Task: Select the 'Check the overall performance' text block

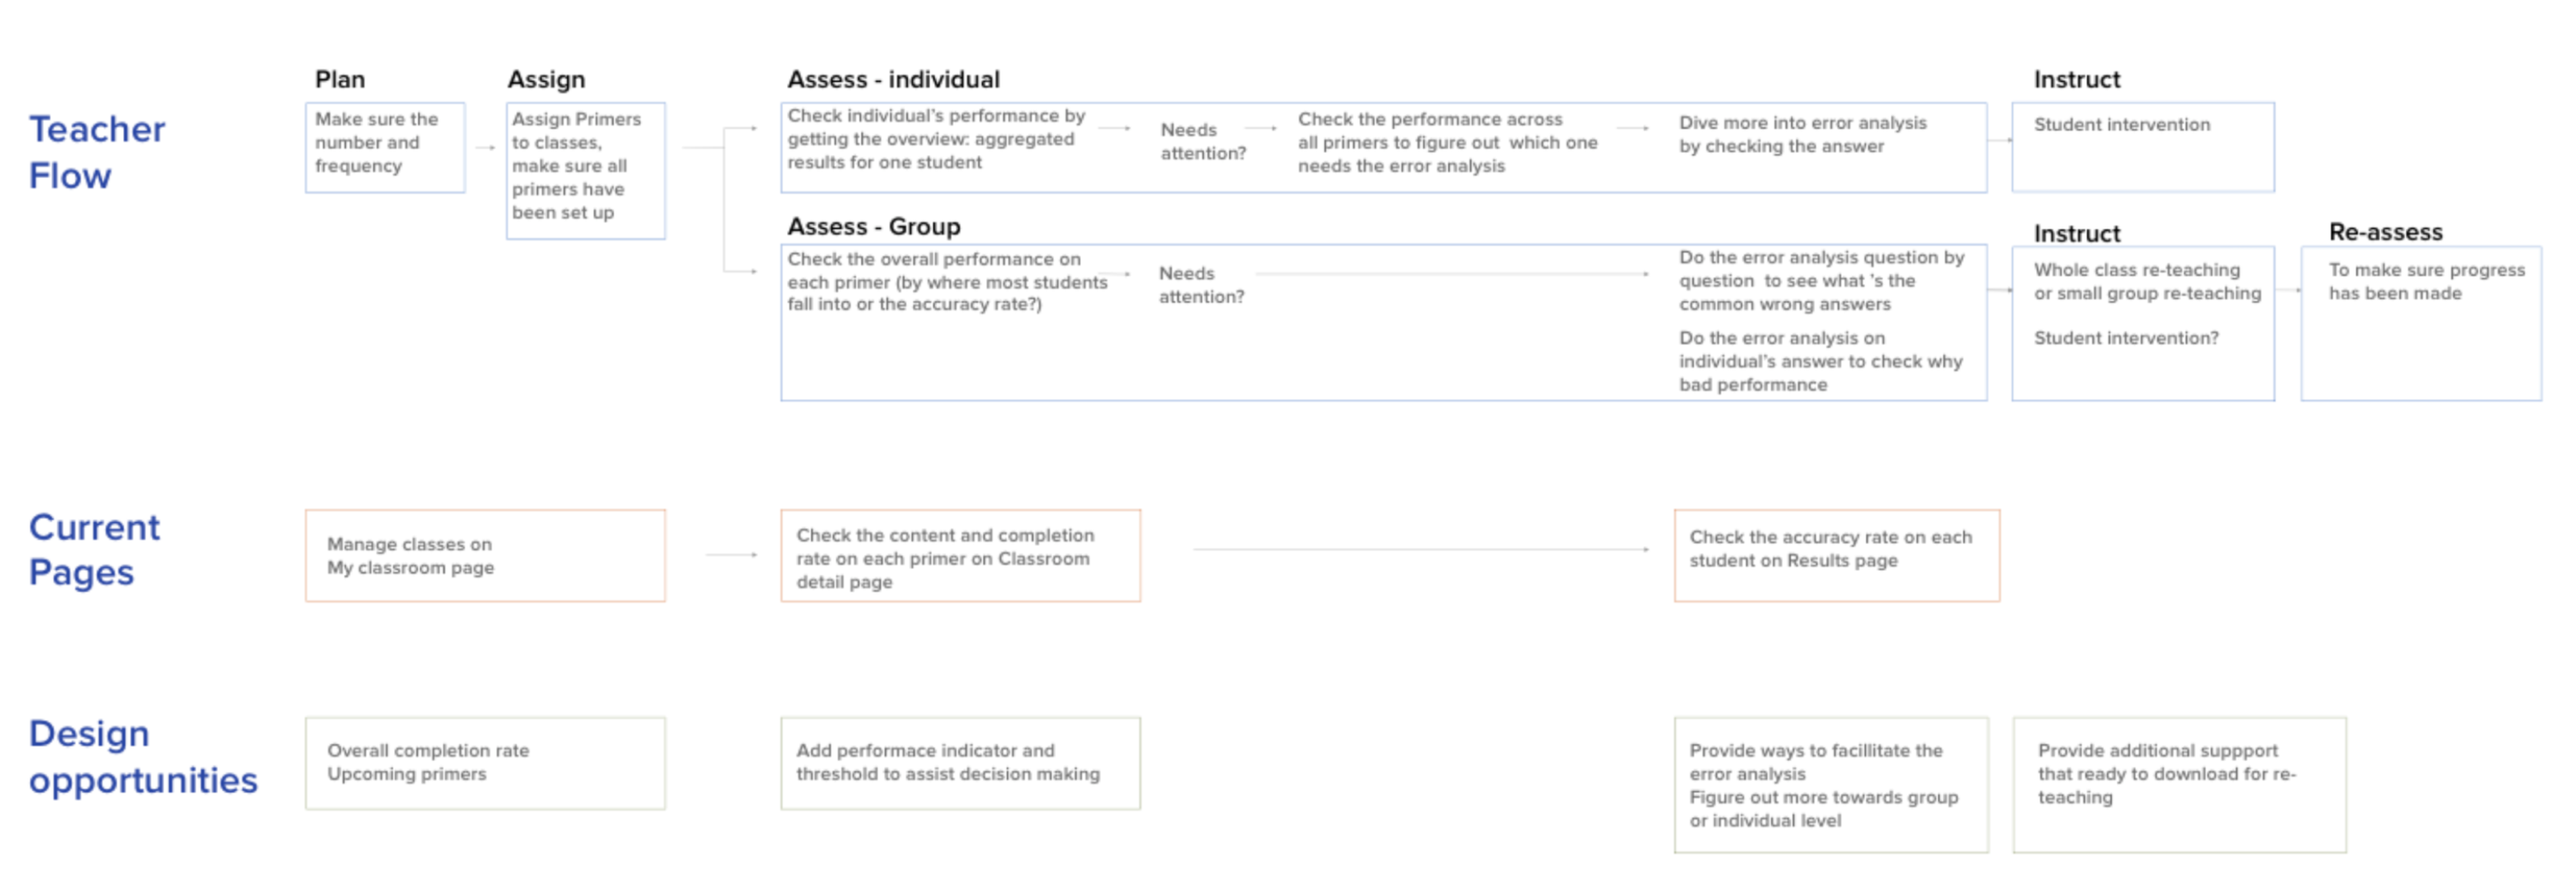Action: coord(946,281)
